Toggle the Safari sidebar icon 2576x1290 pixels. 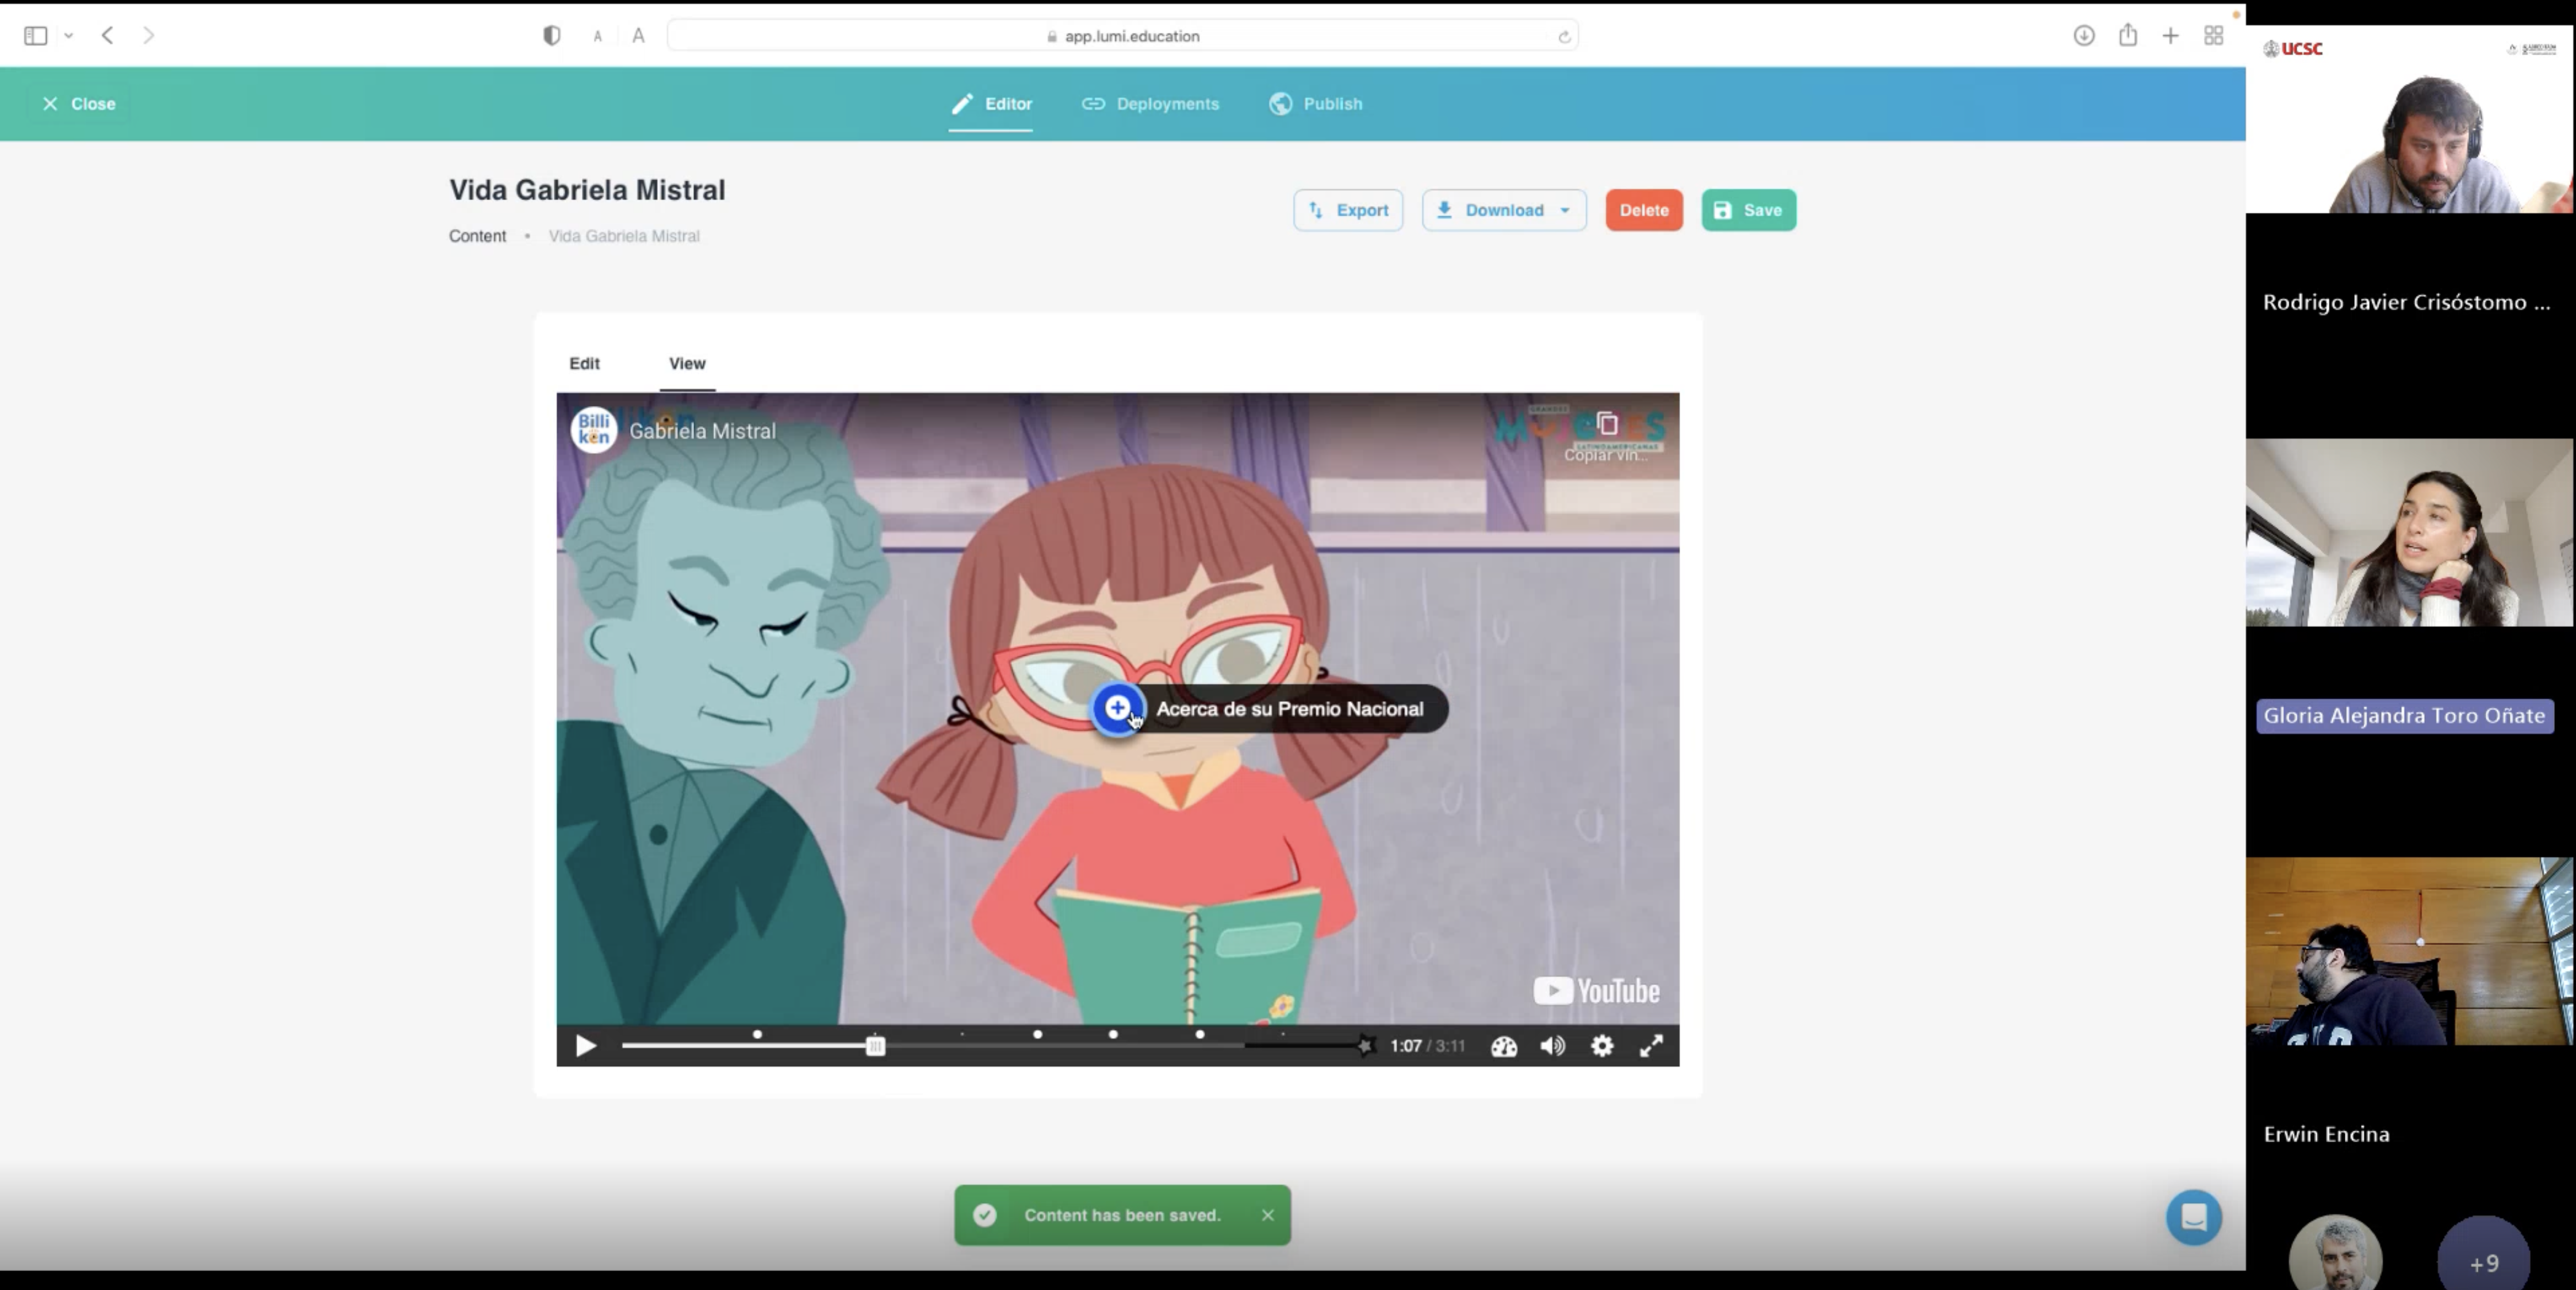[36, 36]
